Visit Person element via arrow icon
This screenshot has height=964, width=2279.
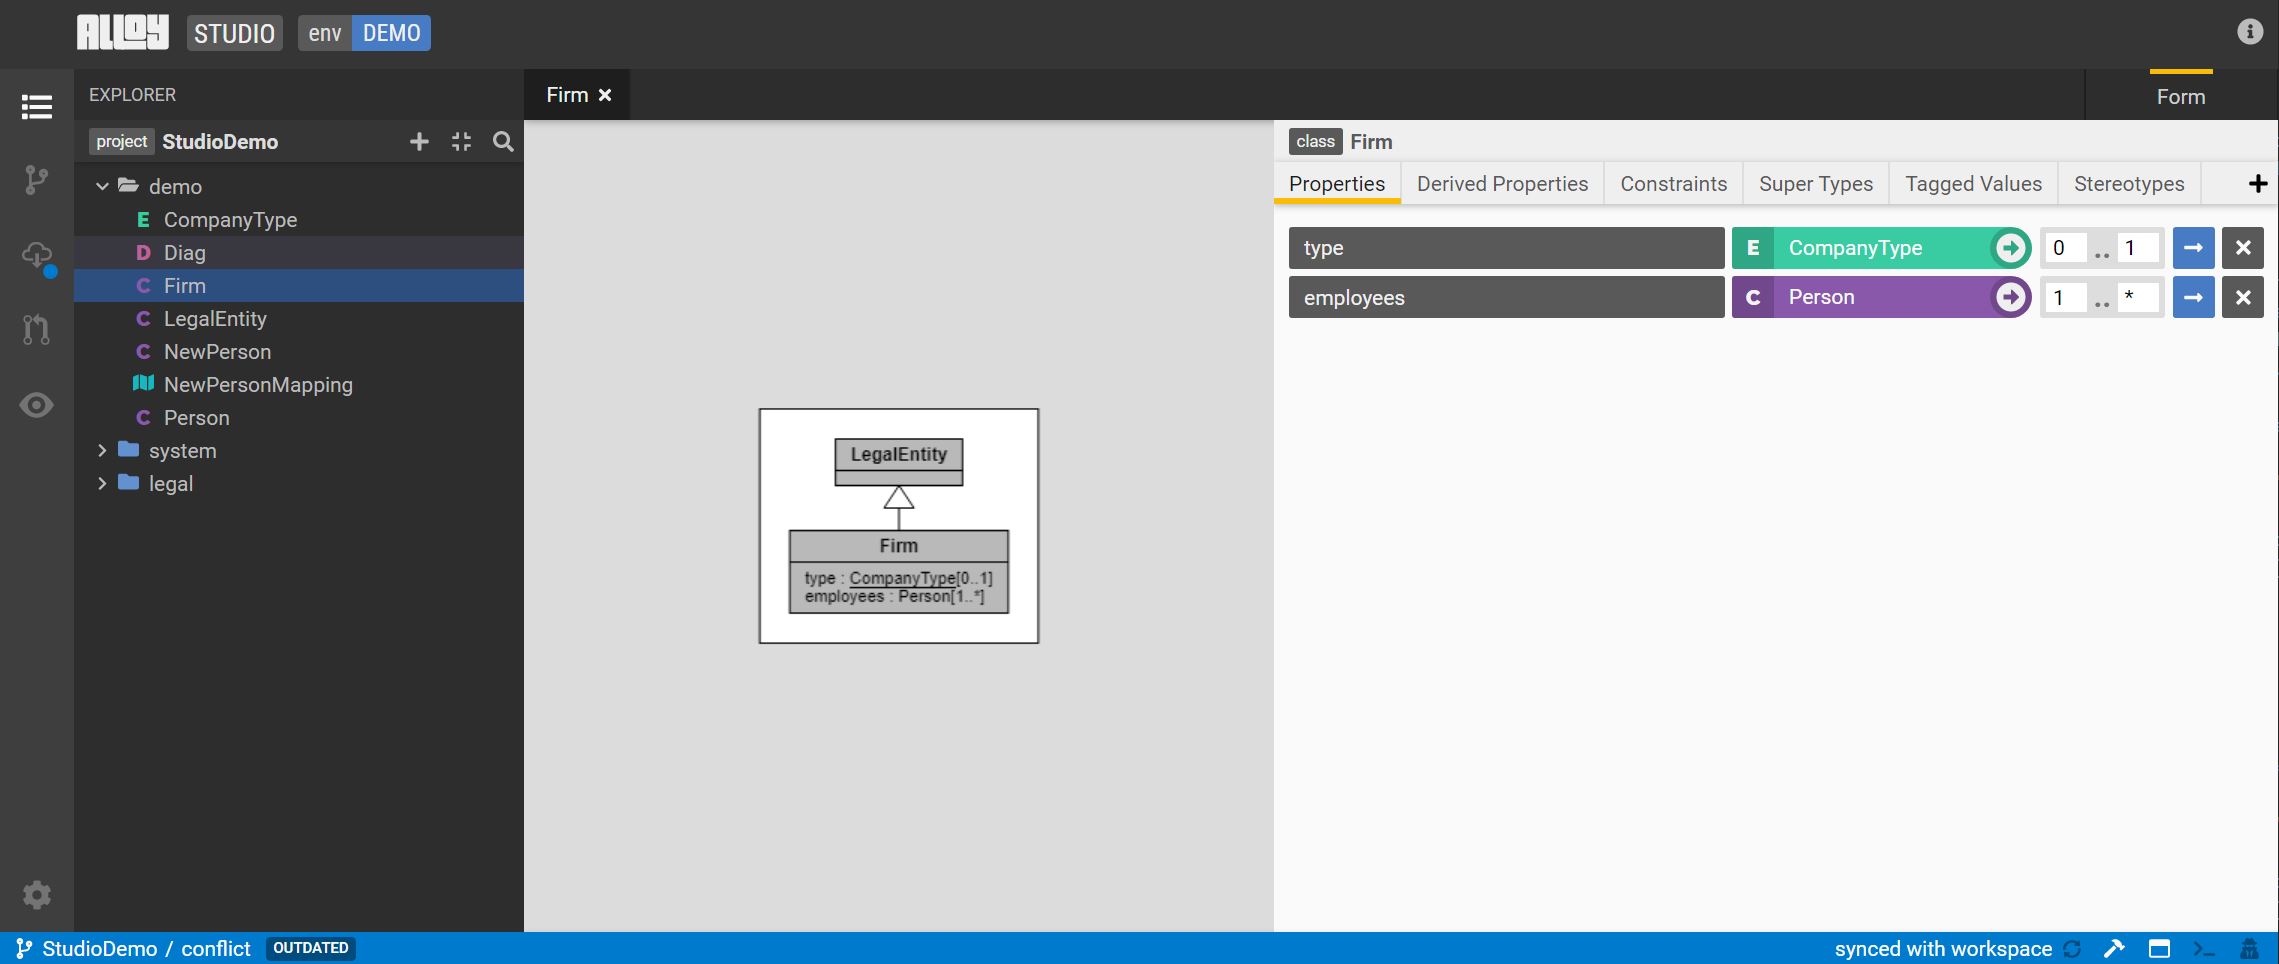[x=2010, y=297]
